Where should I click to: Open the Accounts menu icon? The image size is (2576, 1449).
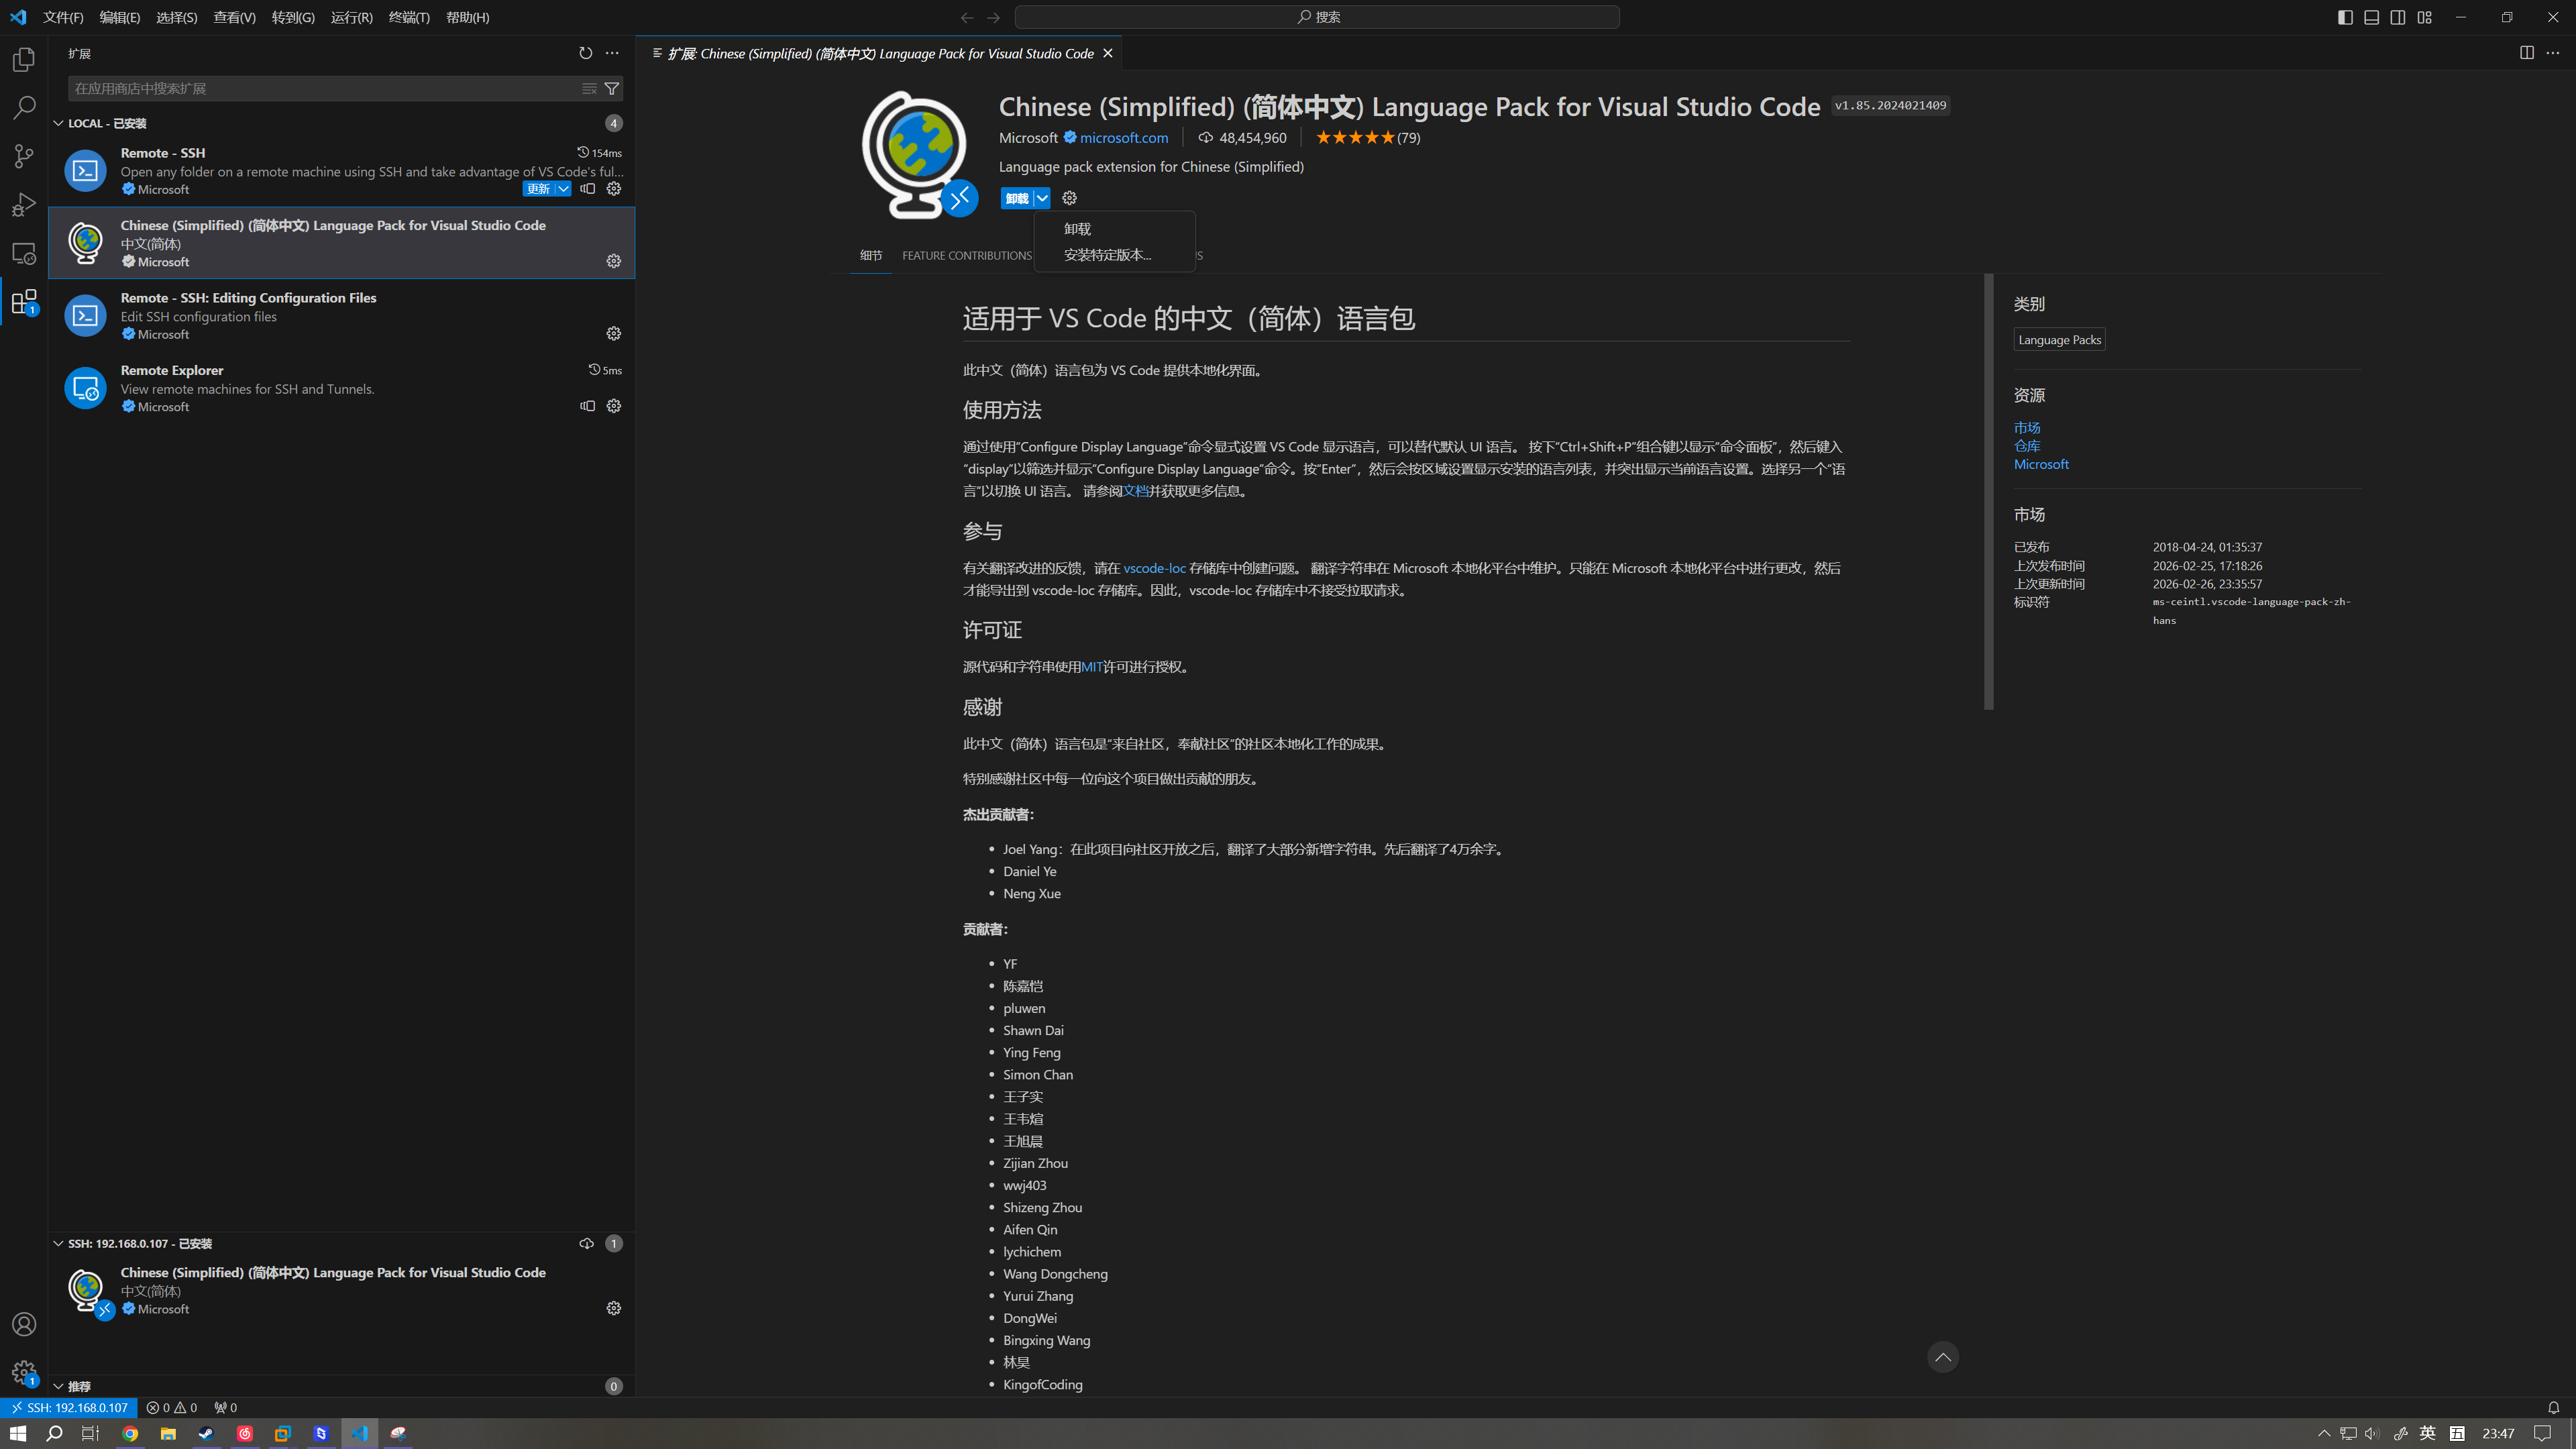(x=24, y=1324)
